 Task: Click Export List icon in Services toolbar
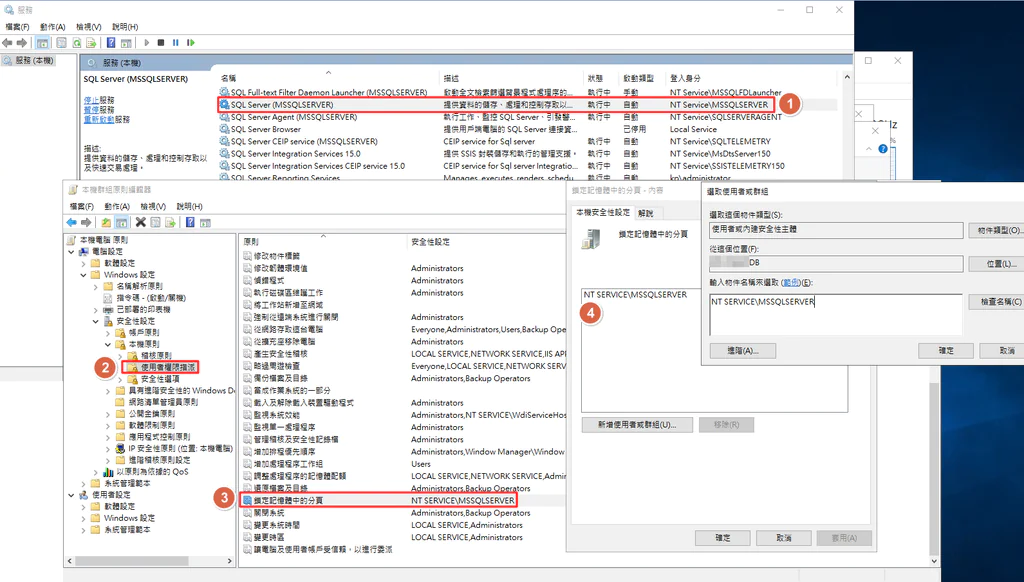91,42
